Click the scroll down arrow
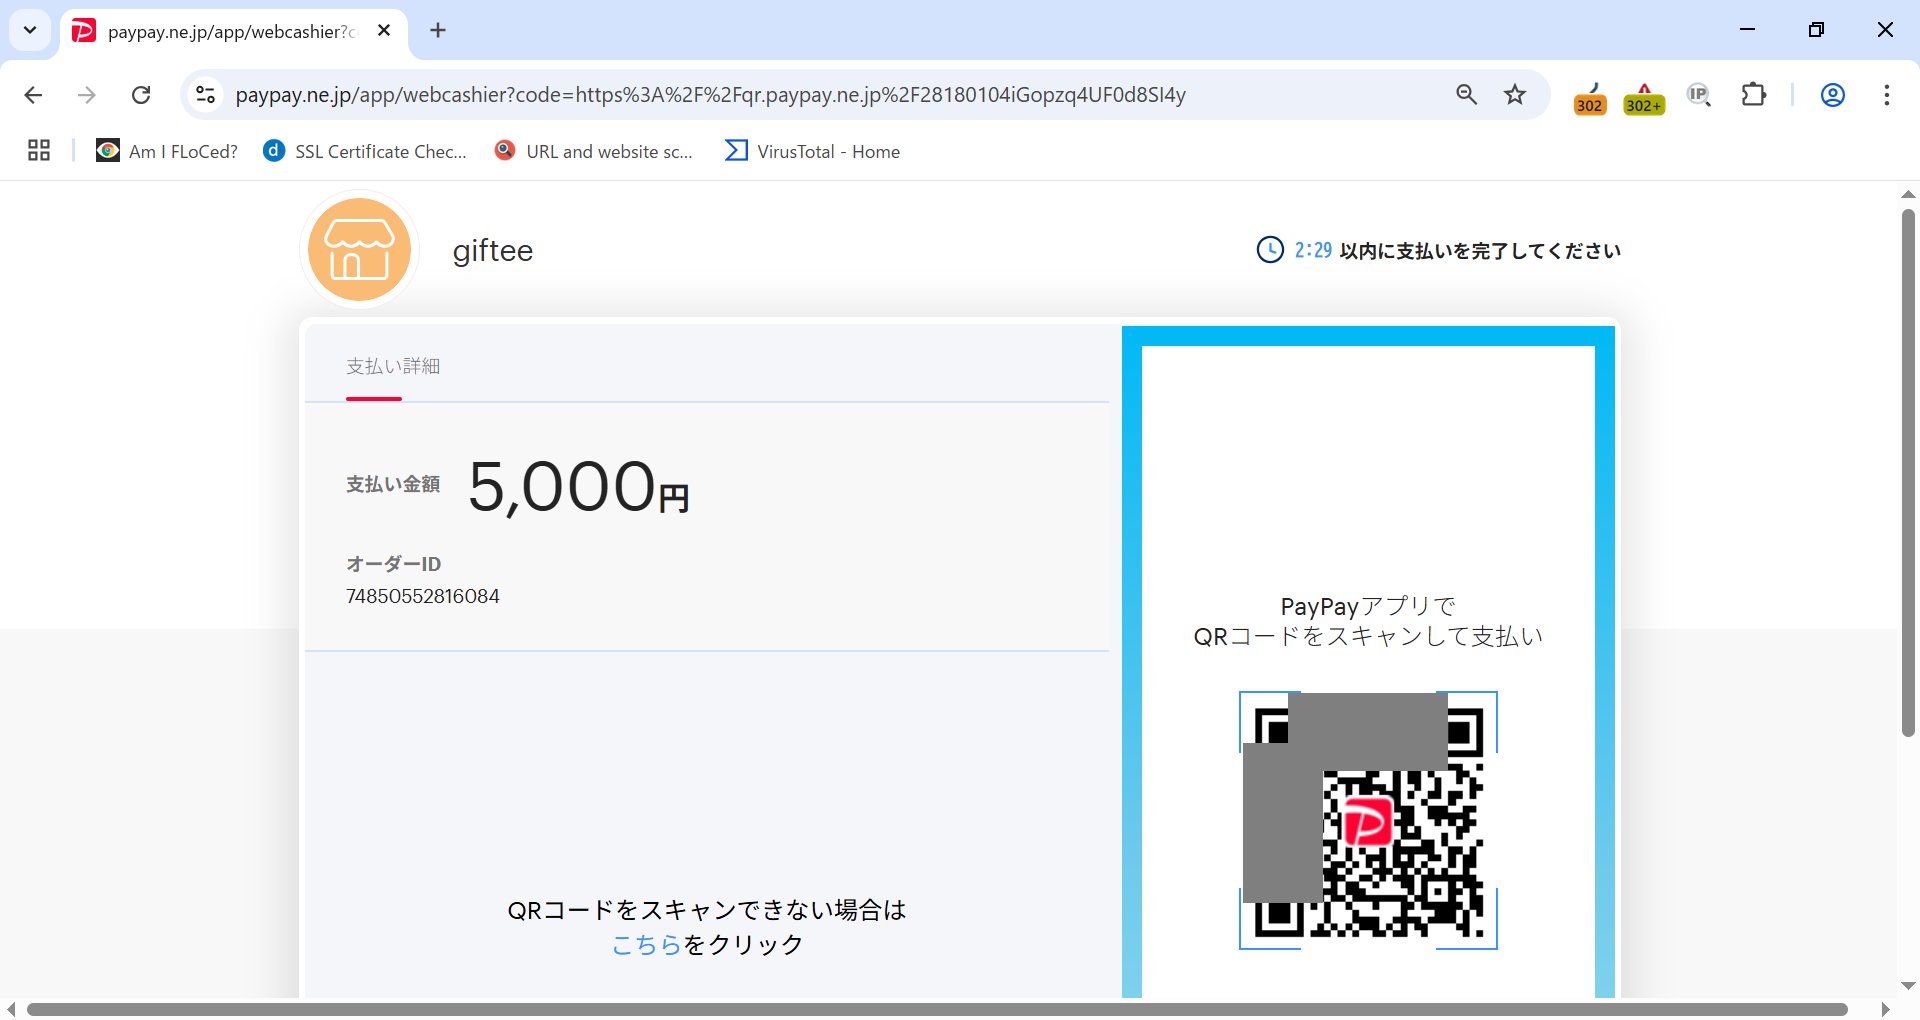This screenshot has height=1020, width=1920. click(x=1908, y=986)
